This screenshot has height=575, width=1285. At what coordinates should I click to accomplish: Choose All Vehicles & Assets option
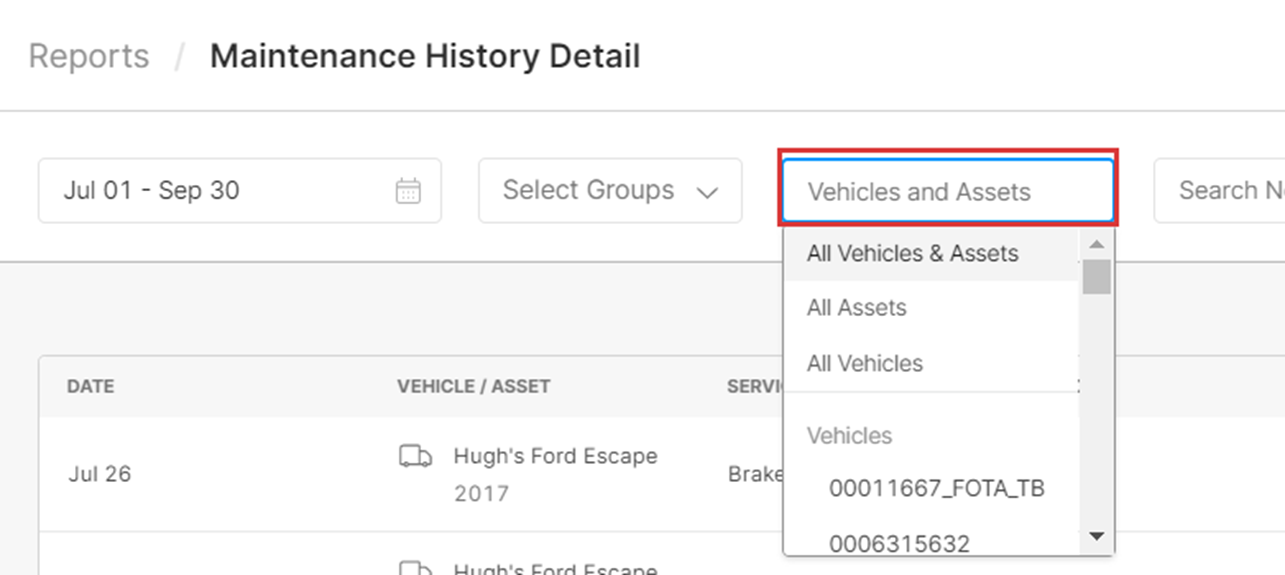932,254
